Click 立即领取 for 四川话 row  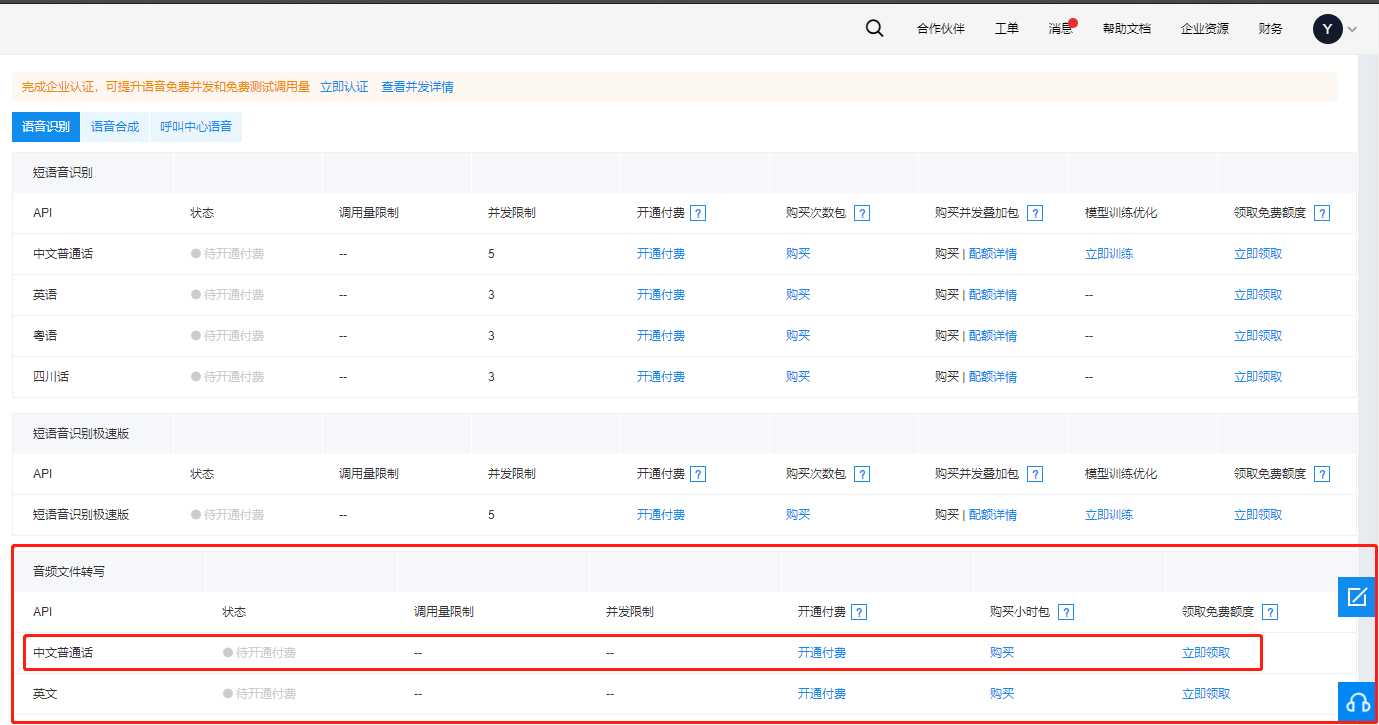pos(1258,377)
